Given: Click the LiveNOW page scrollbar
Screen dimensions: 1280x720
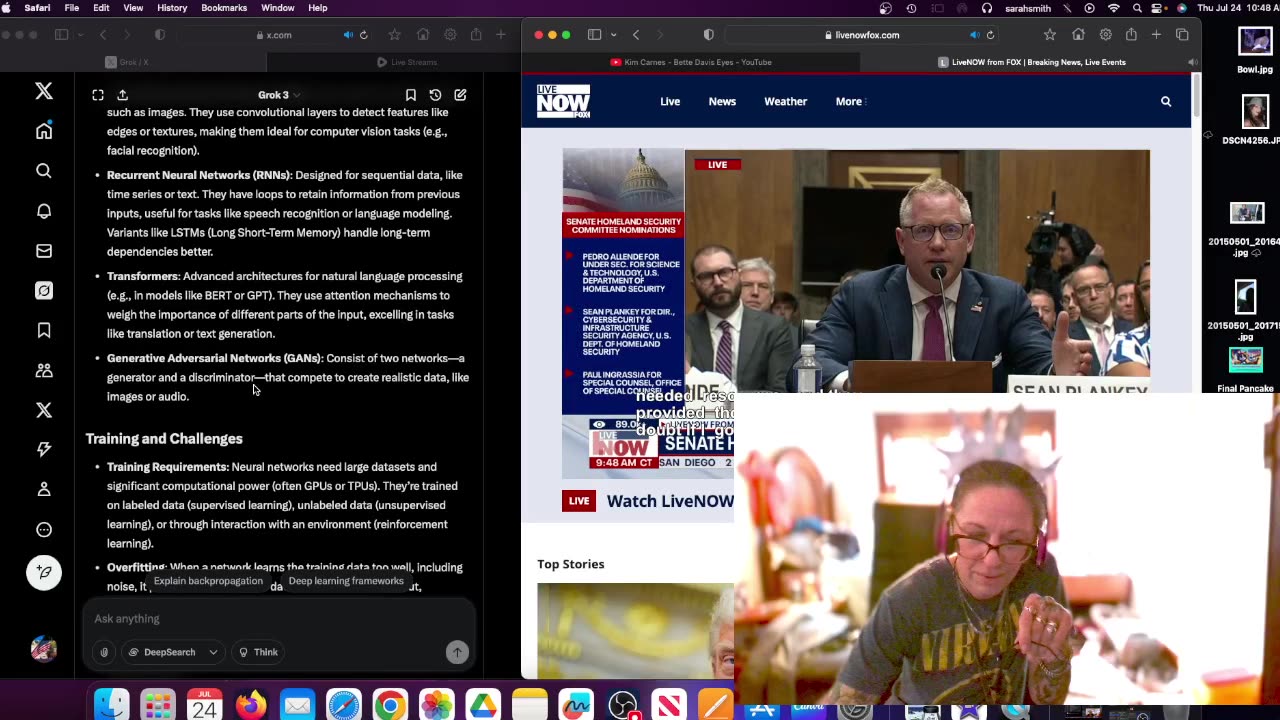Looking at the screenshot, I should (1196, 93).
